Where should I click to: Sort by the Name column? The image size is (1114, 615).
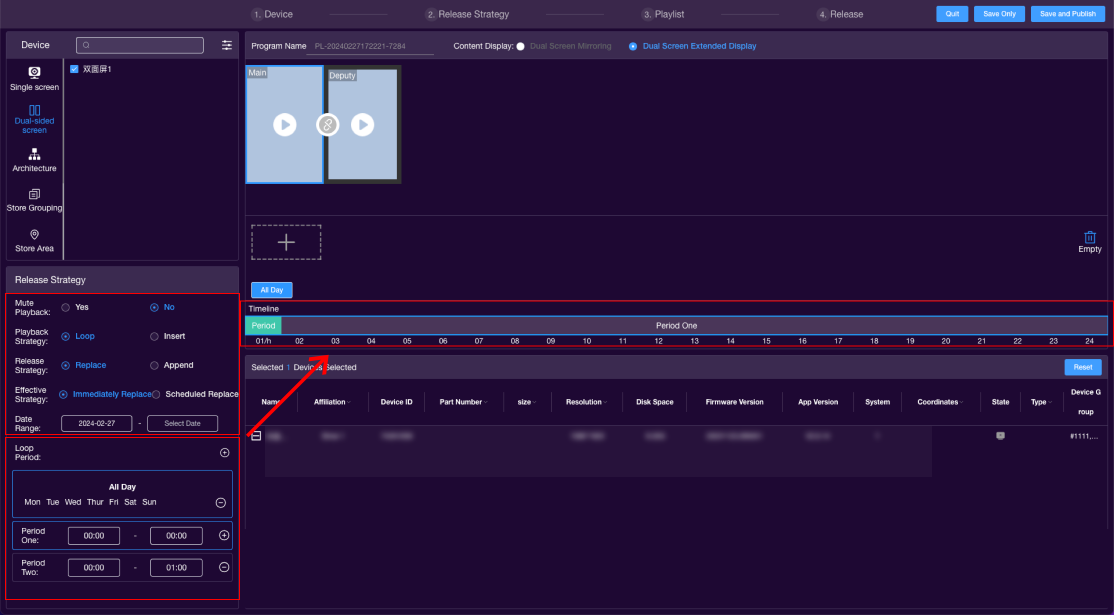click(271, 402)
